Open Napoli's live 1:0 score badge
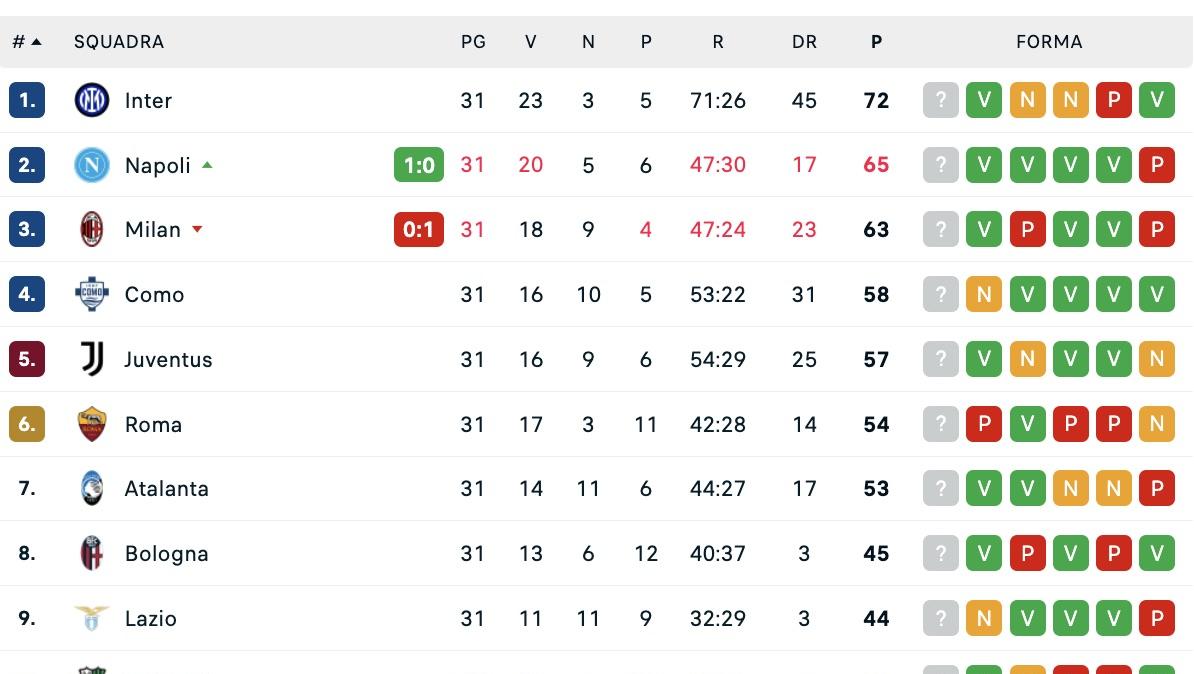 point(418,165)
